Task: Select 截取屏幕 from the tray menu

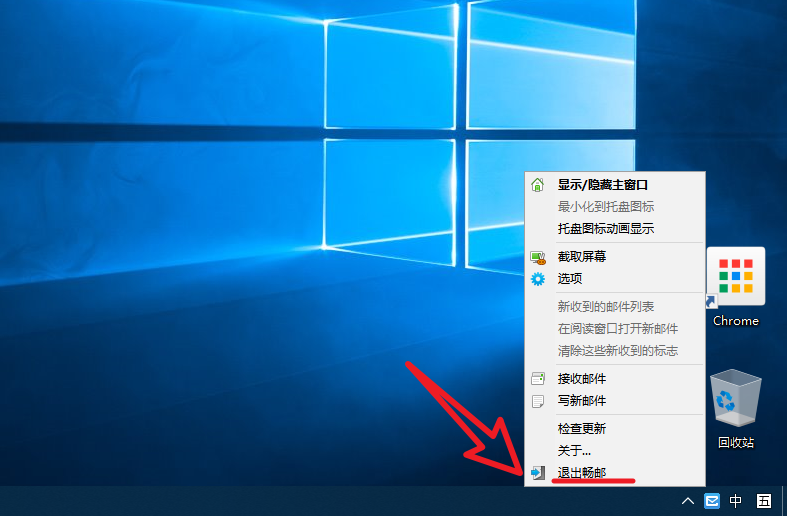Action: coord(615,256)
